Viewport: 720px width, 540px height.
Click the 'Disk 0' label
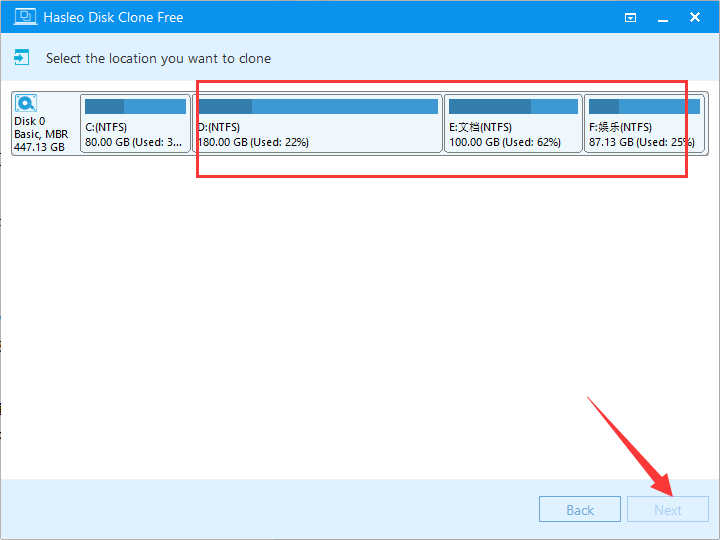coord(30,121)
